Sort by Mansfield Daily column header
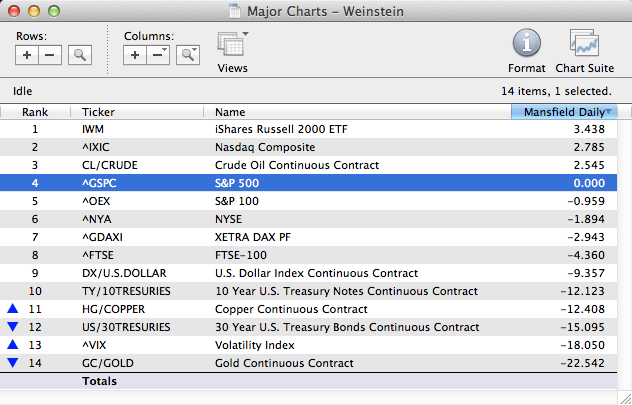The width and height of the screenshot is (632, 405). (x=563, y=112)
